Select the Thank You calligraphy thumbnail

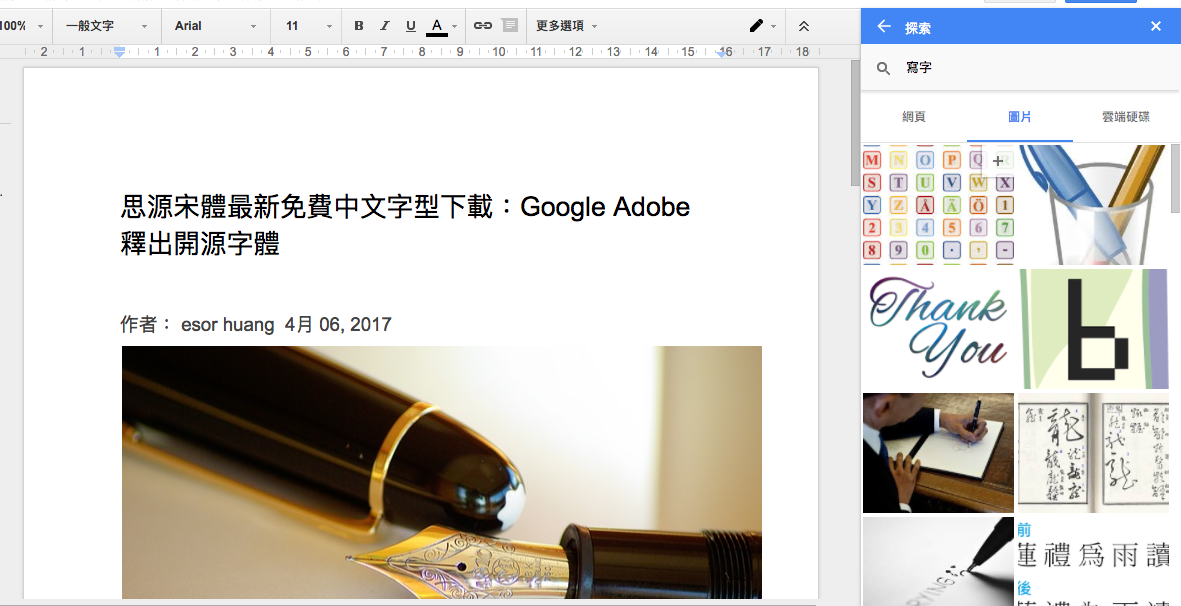(938, 329)
